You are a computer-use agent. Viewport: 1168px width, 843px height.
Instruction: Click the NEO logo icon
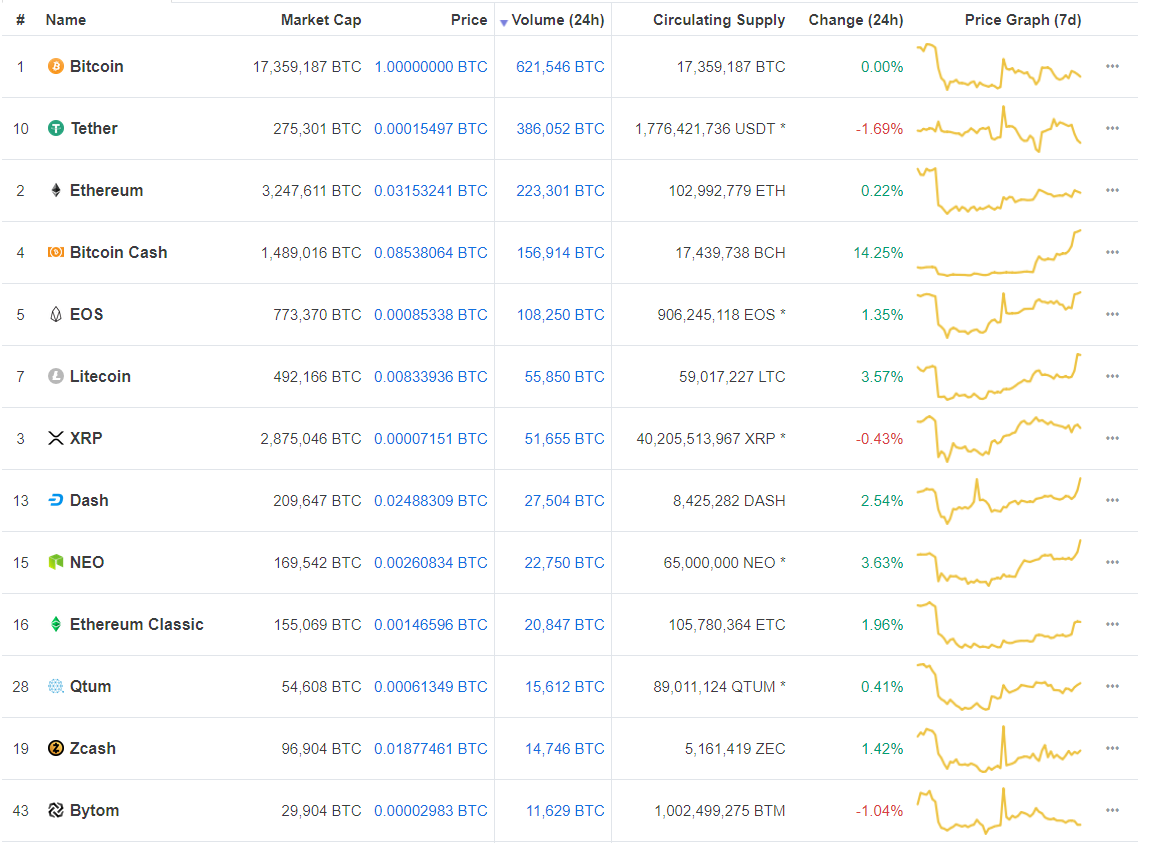[x=56, y=562]
